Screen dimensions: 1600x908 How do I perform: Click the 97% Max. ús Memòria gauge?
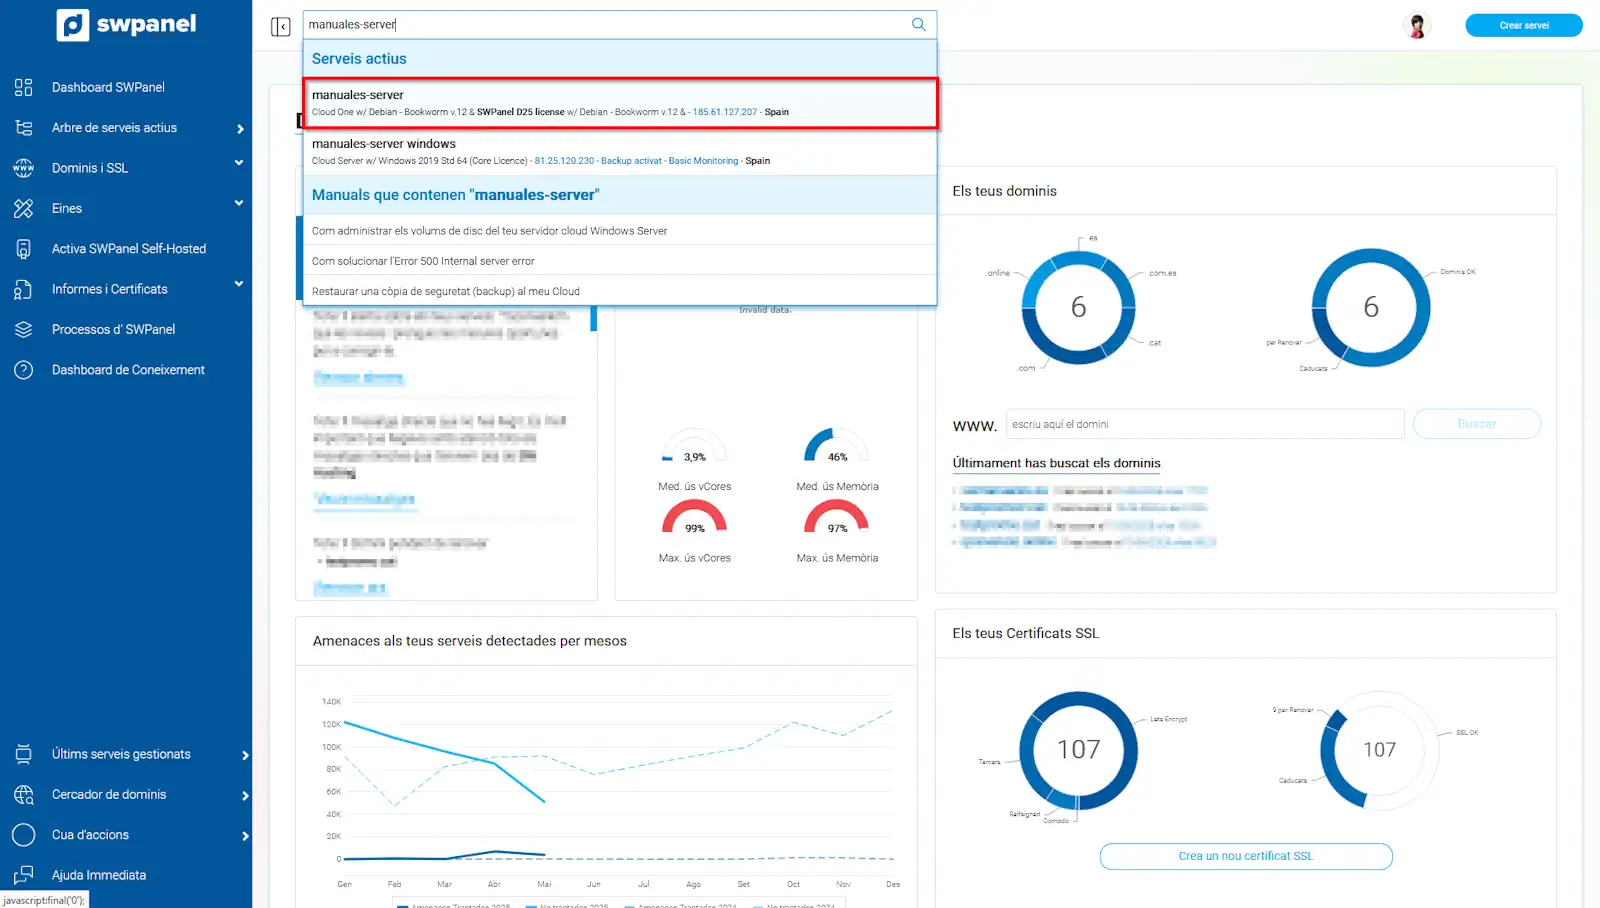[836, 518]
